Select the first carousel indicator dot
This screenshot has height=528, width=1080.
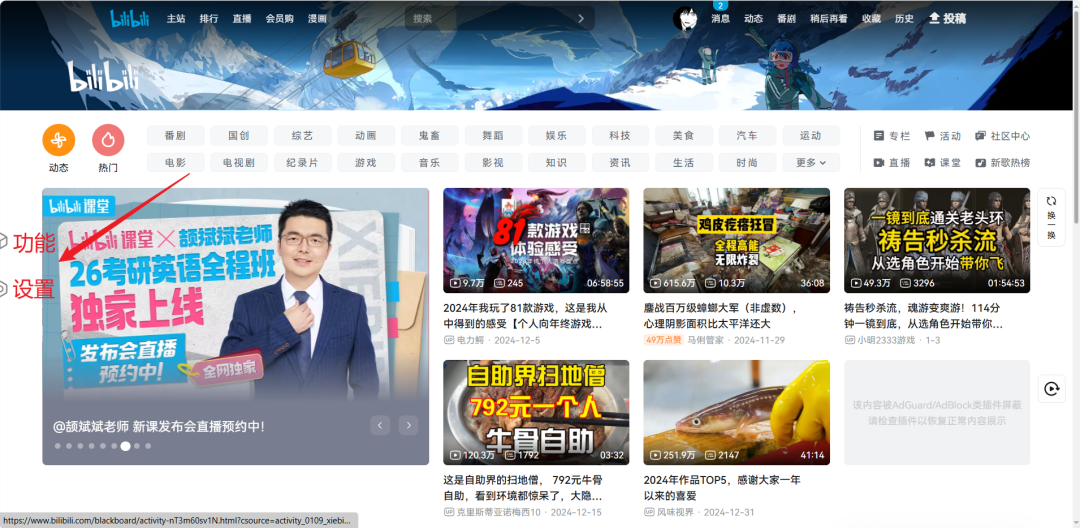58,446
